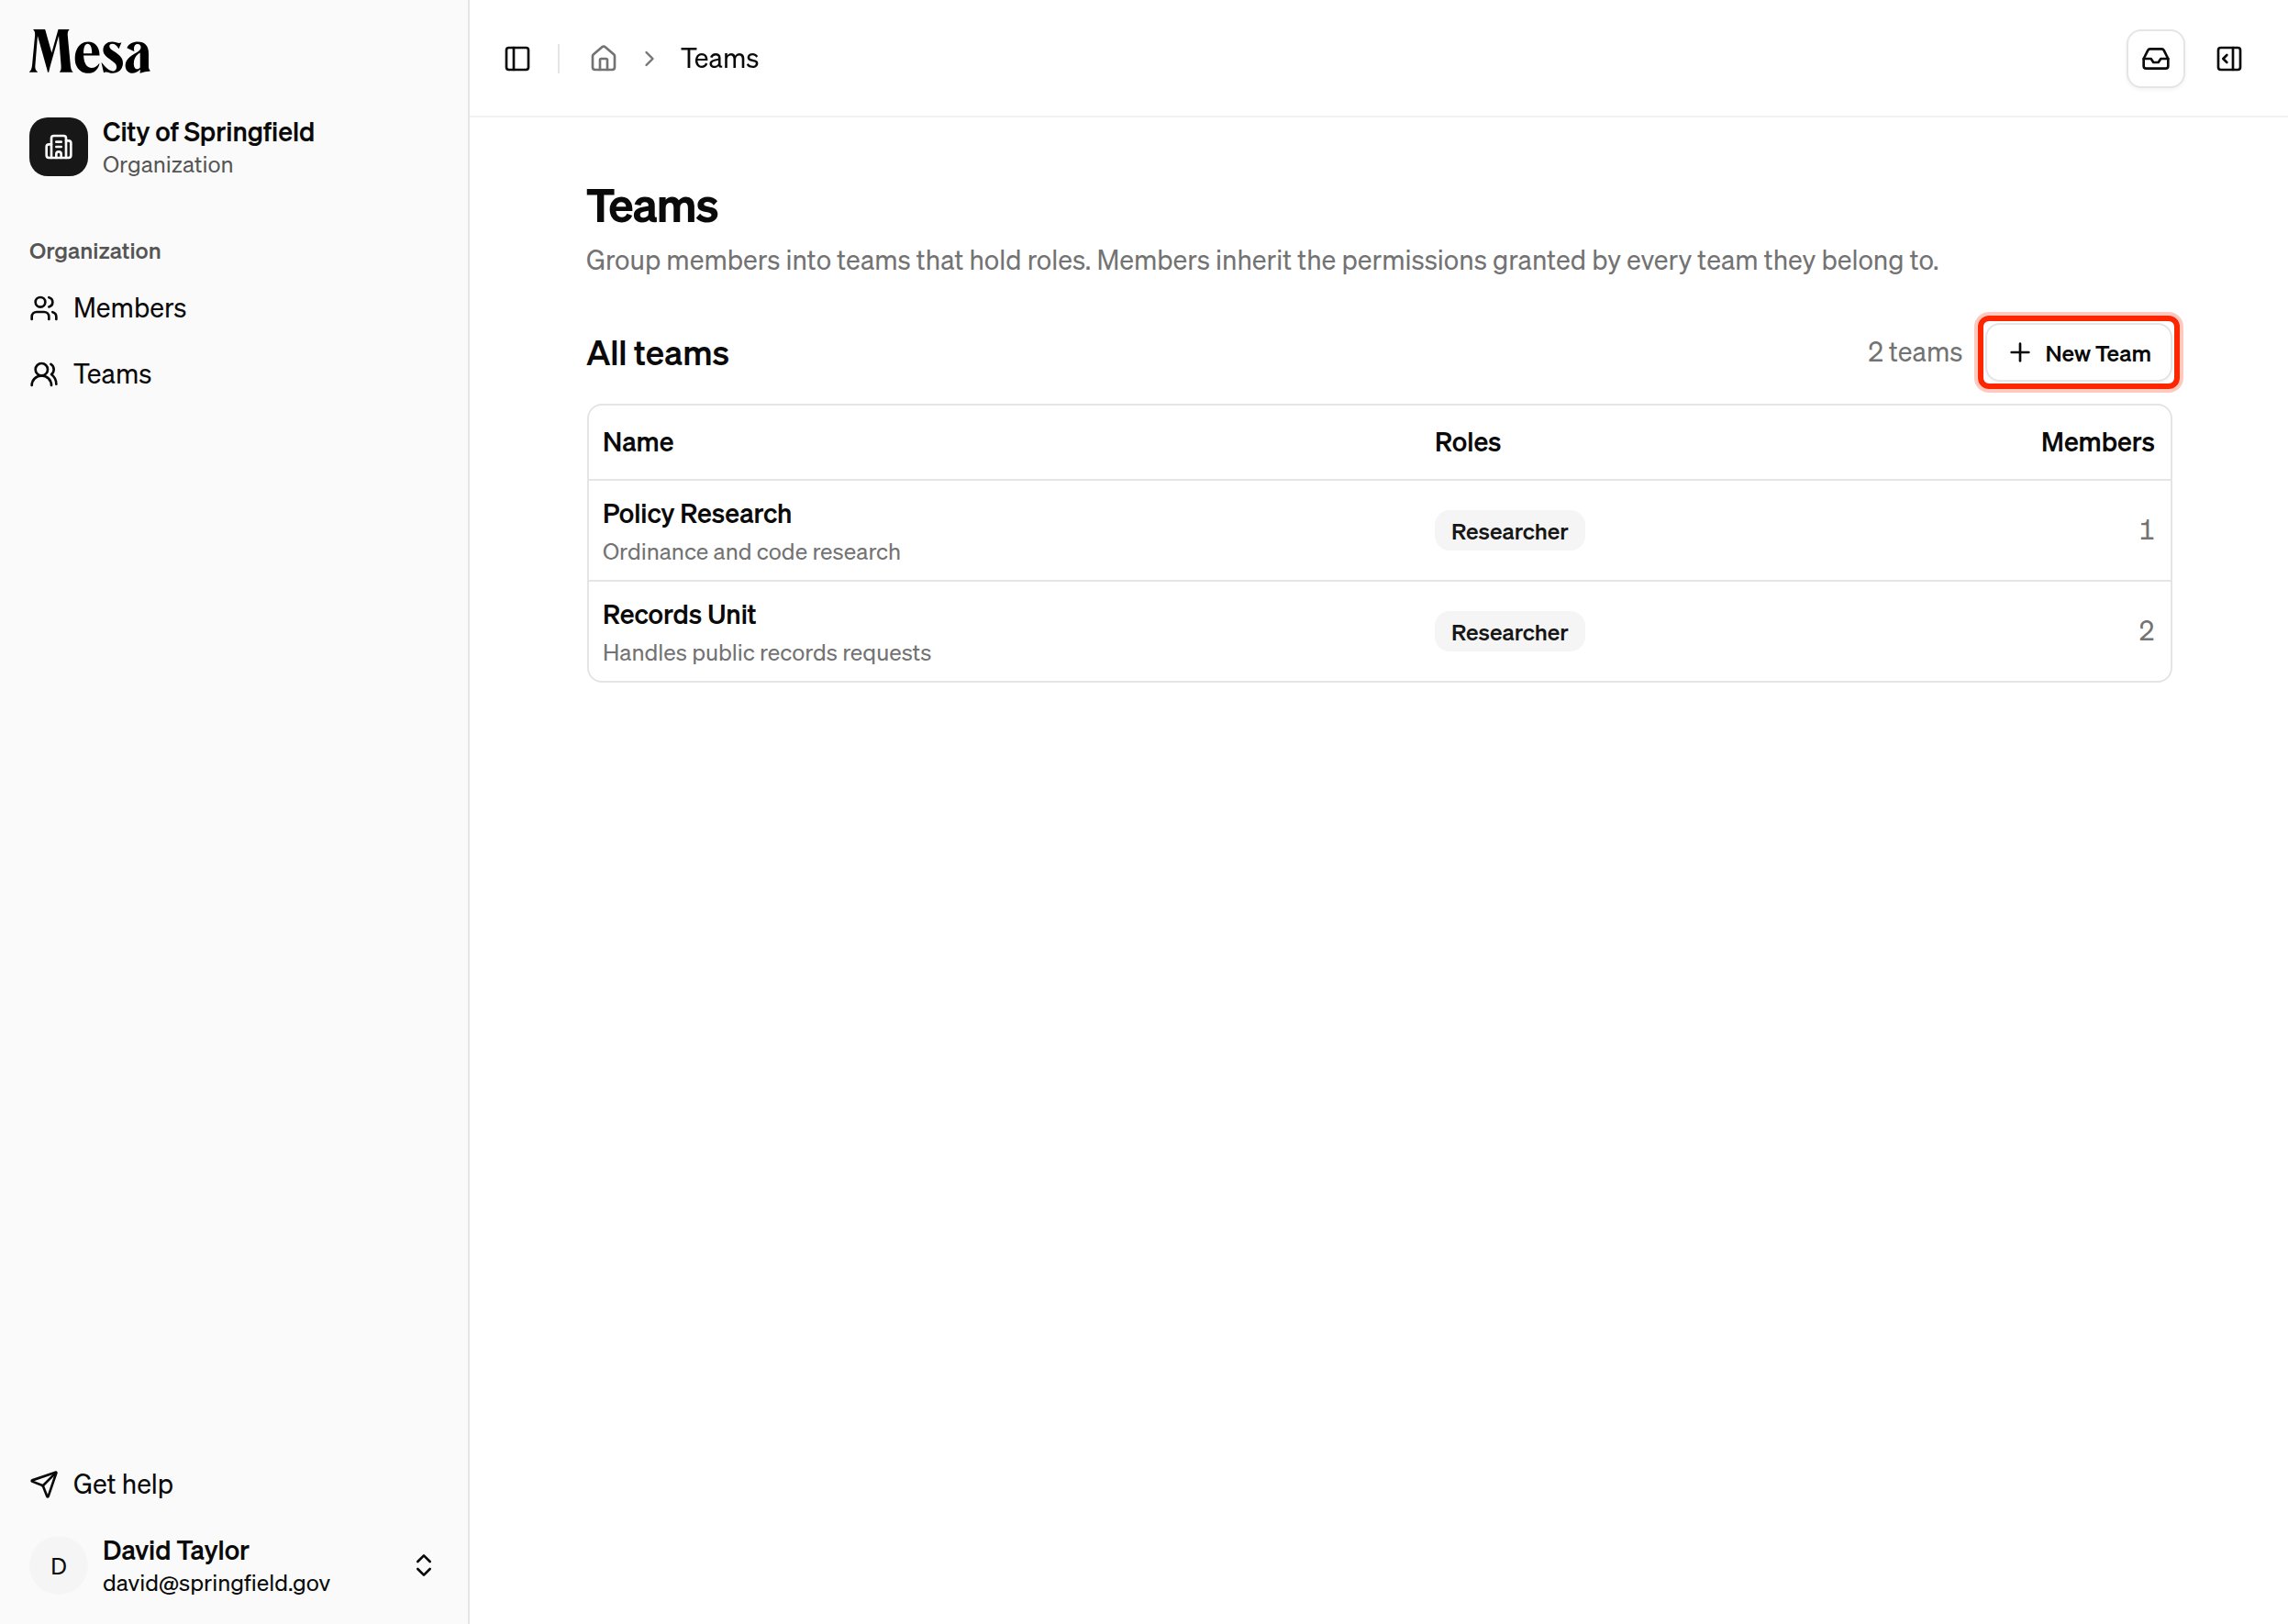The height and width of the screenshot is (1624, 2288).
Task: Go to home via breadcrumb house icon
Action: pos(603,59)
